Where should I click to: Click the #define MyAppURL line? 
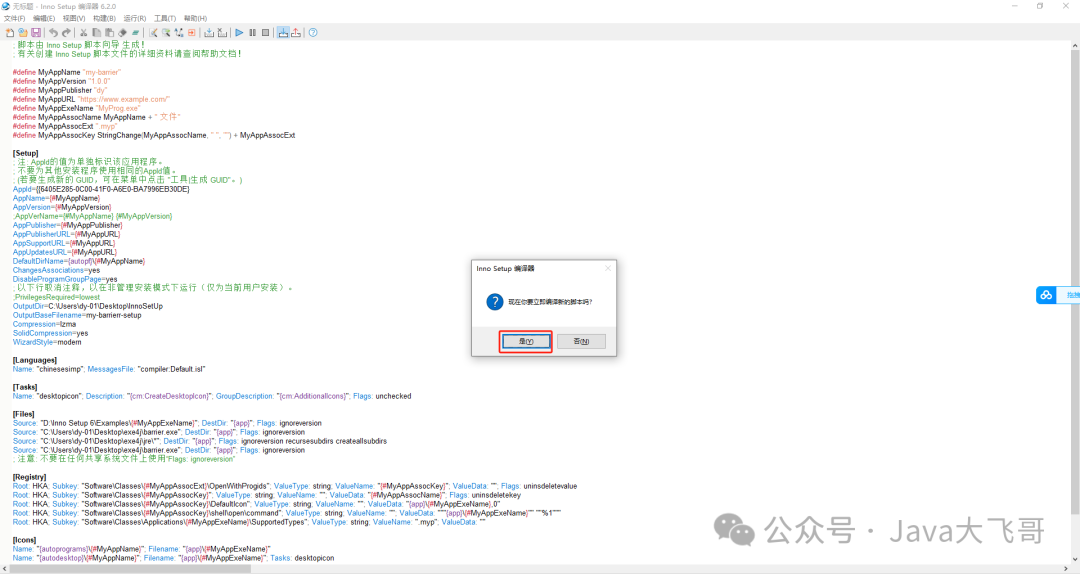(91, 99)
